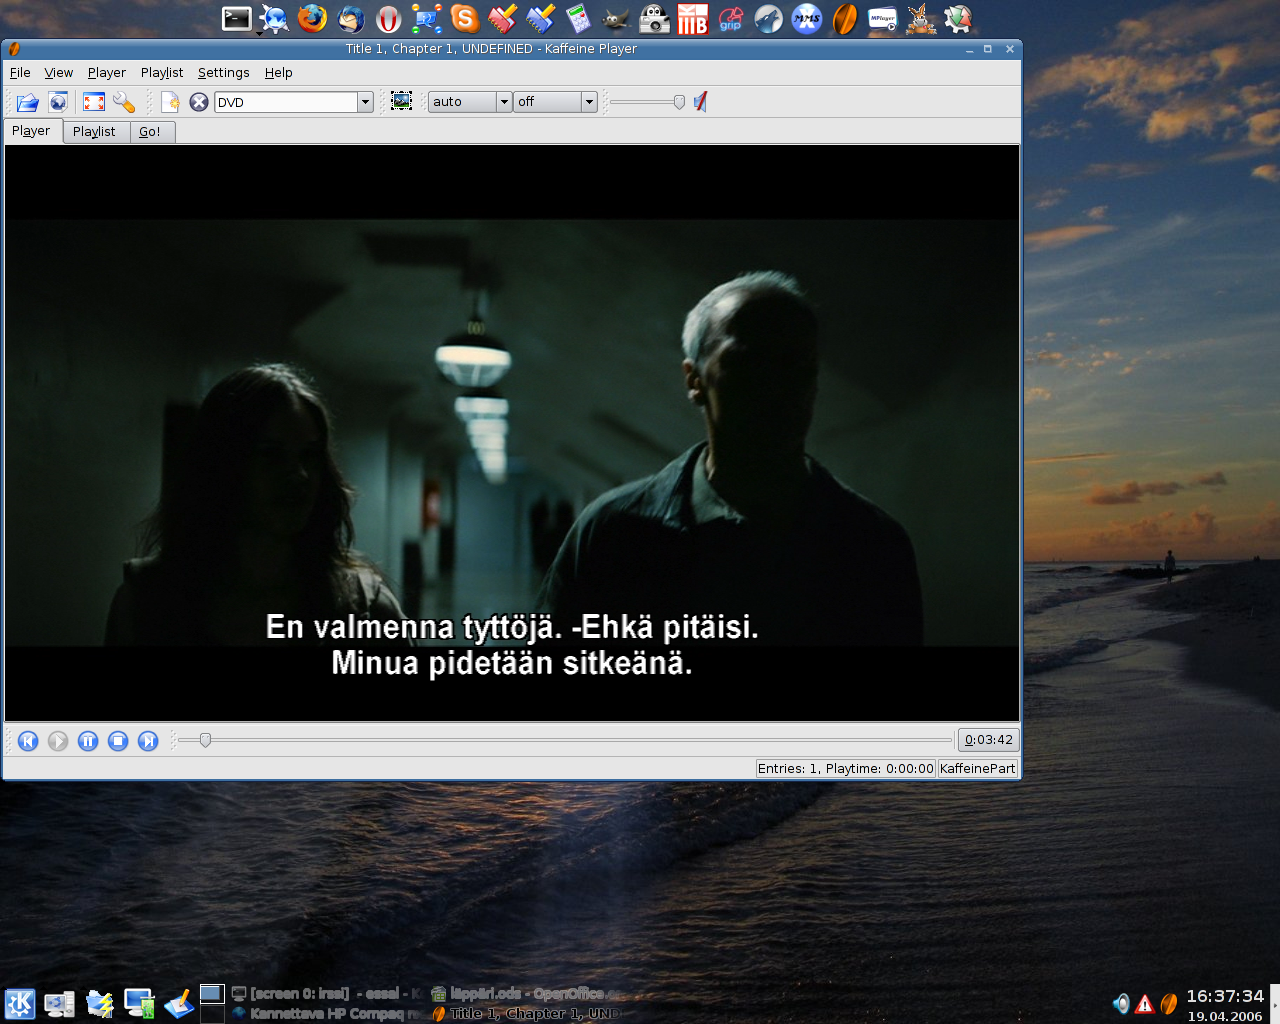The width and height of the screenshot is (1280, 1024).
Task: Open the Playlist menu
Action: click(x=161, y=72)
